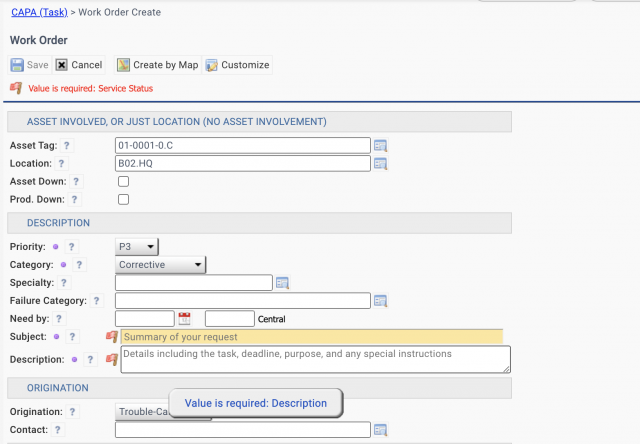Open the Specialty lookup icon
This screenshot has height=444, width=640.
click(x=282, y=283)
